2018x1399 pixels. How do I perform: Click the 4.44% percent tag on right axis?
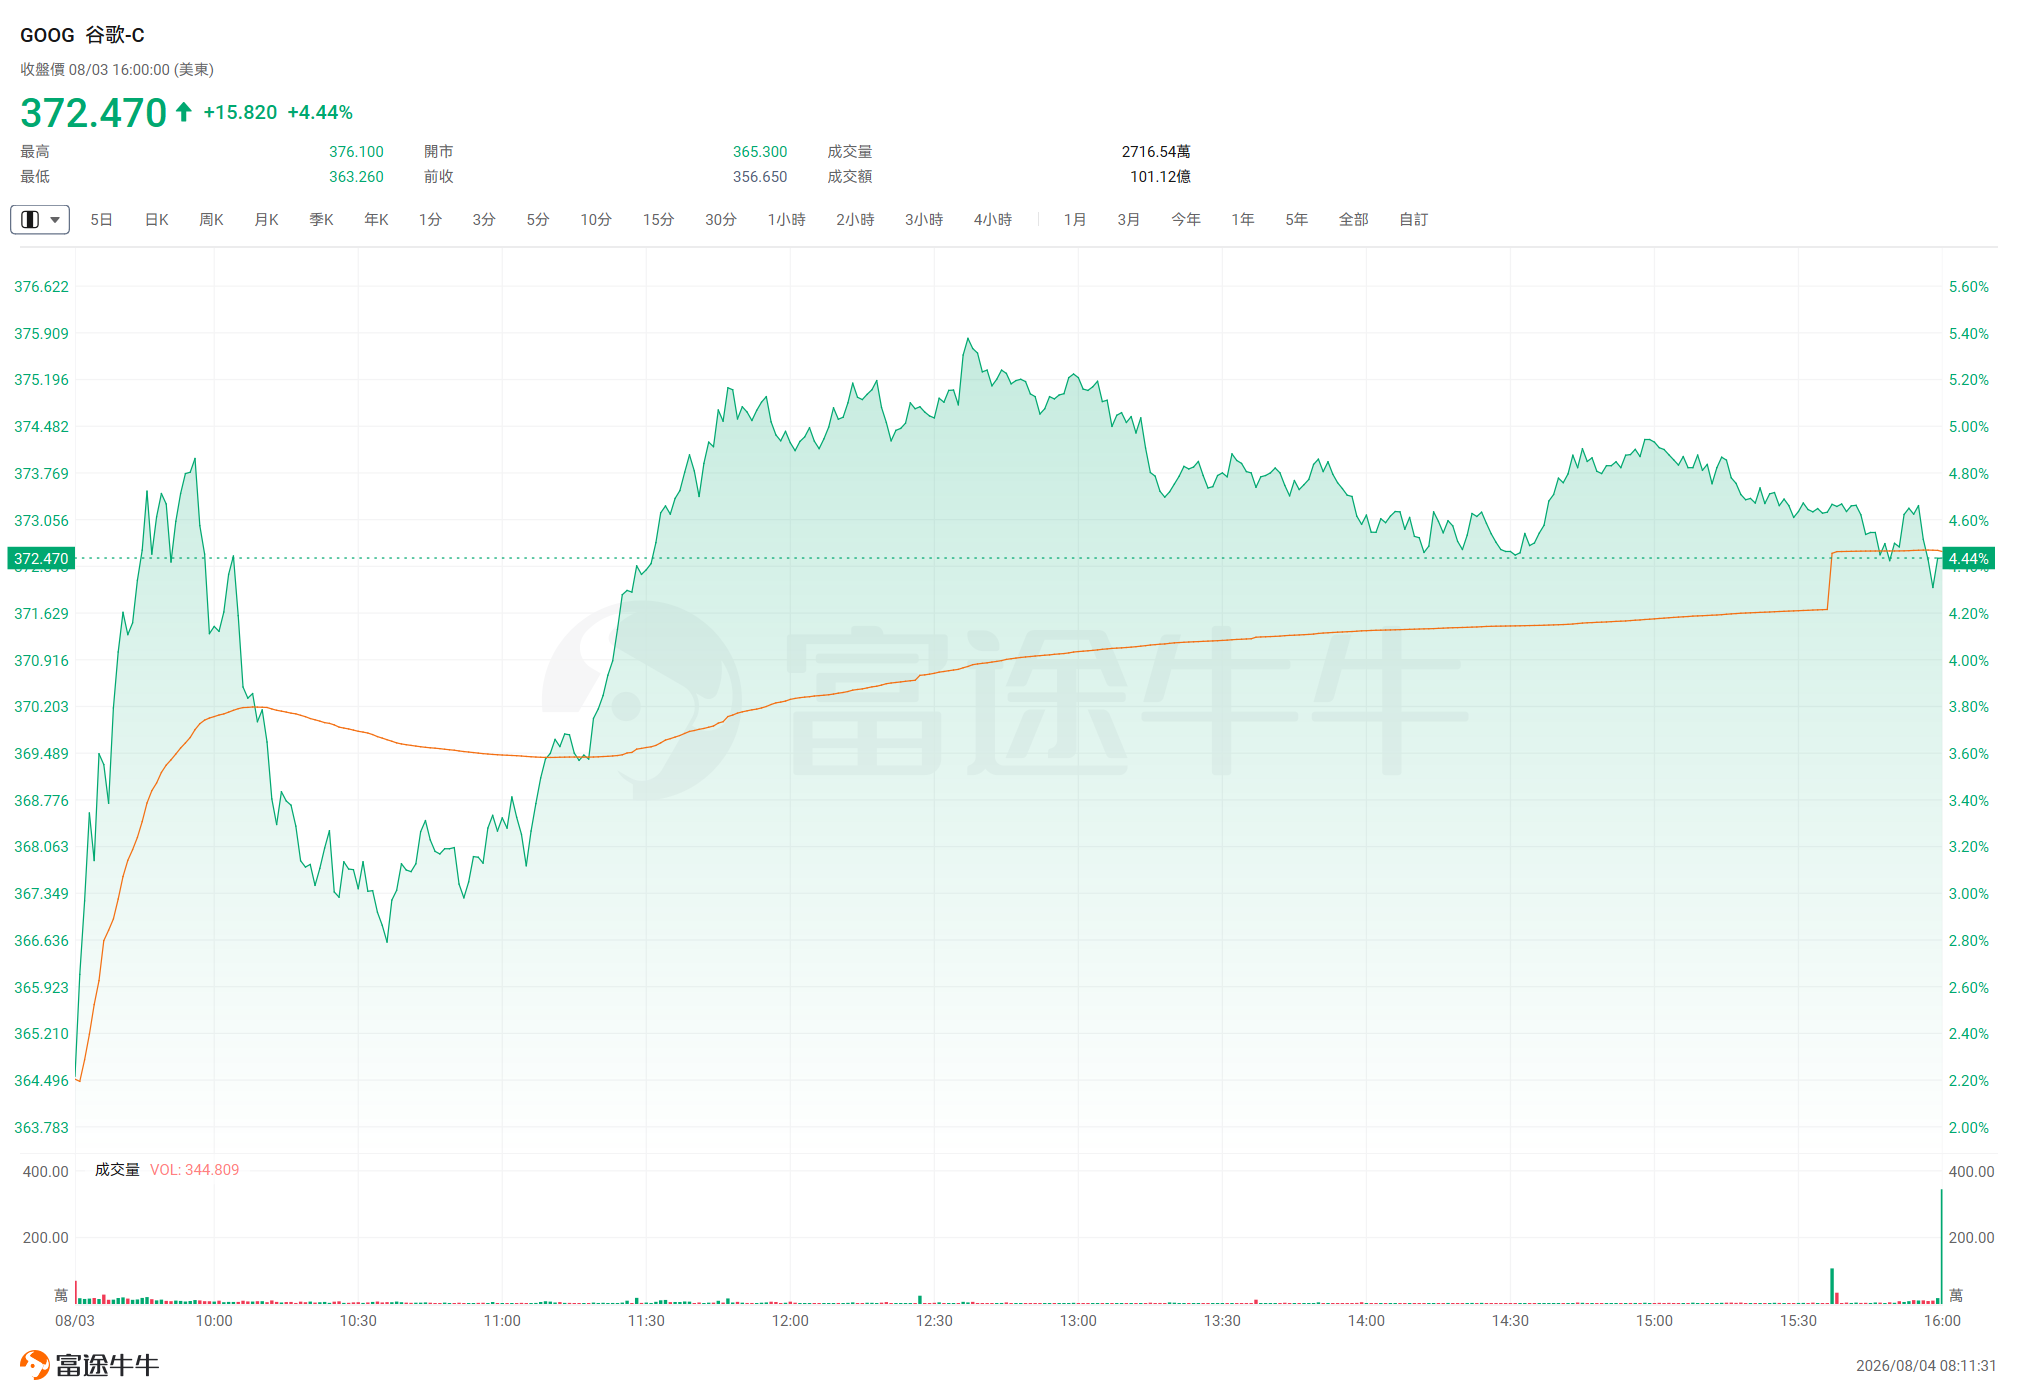coord(1968,558)
